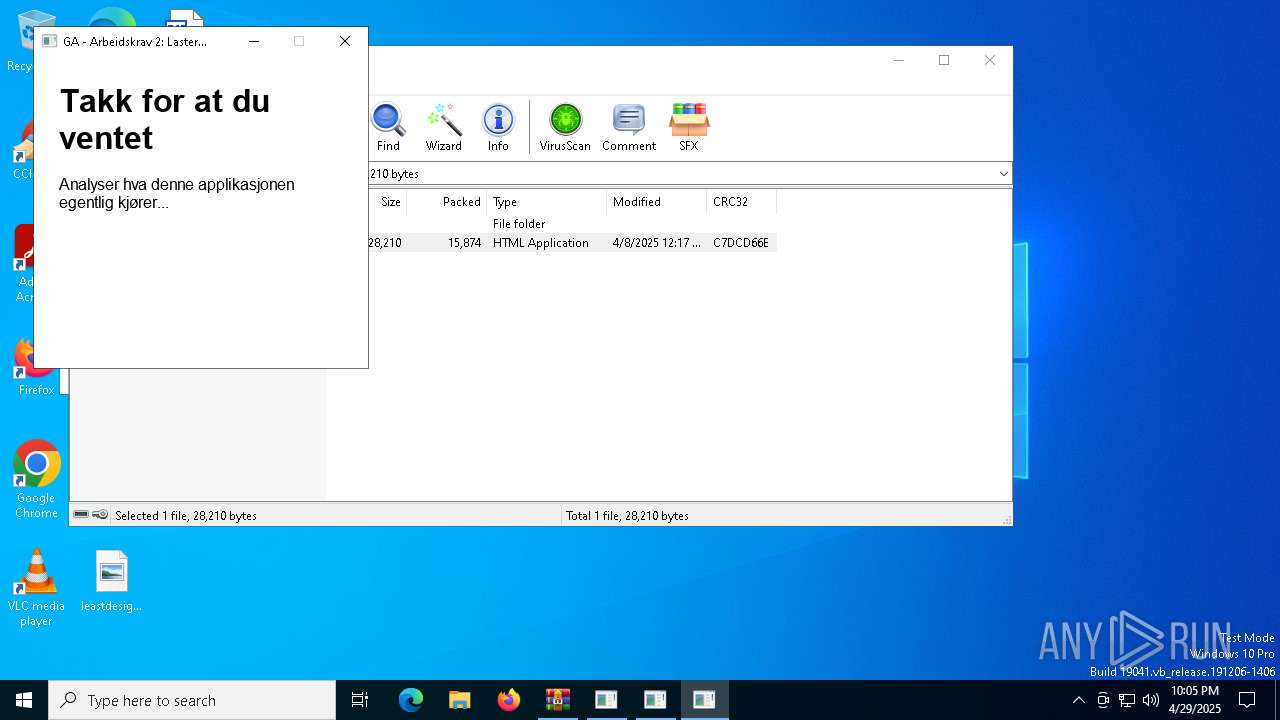The image size is (1280, 720).
Task: Minimize the WinRAR window
Action: (x=898, y=60)
